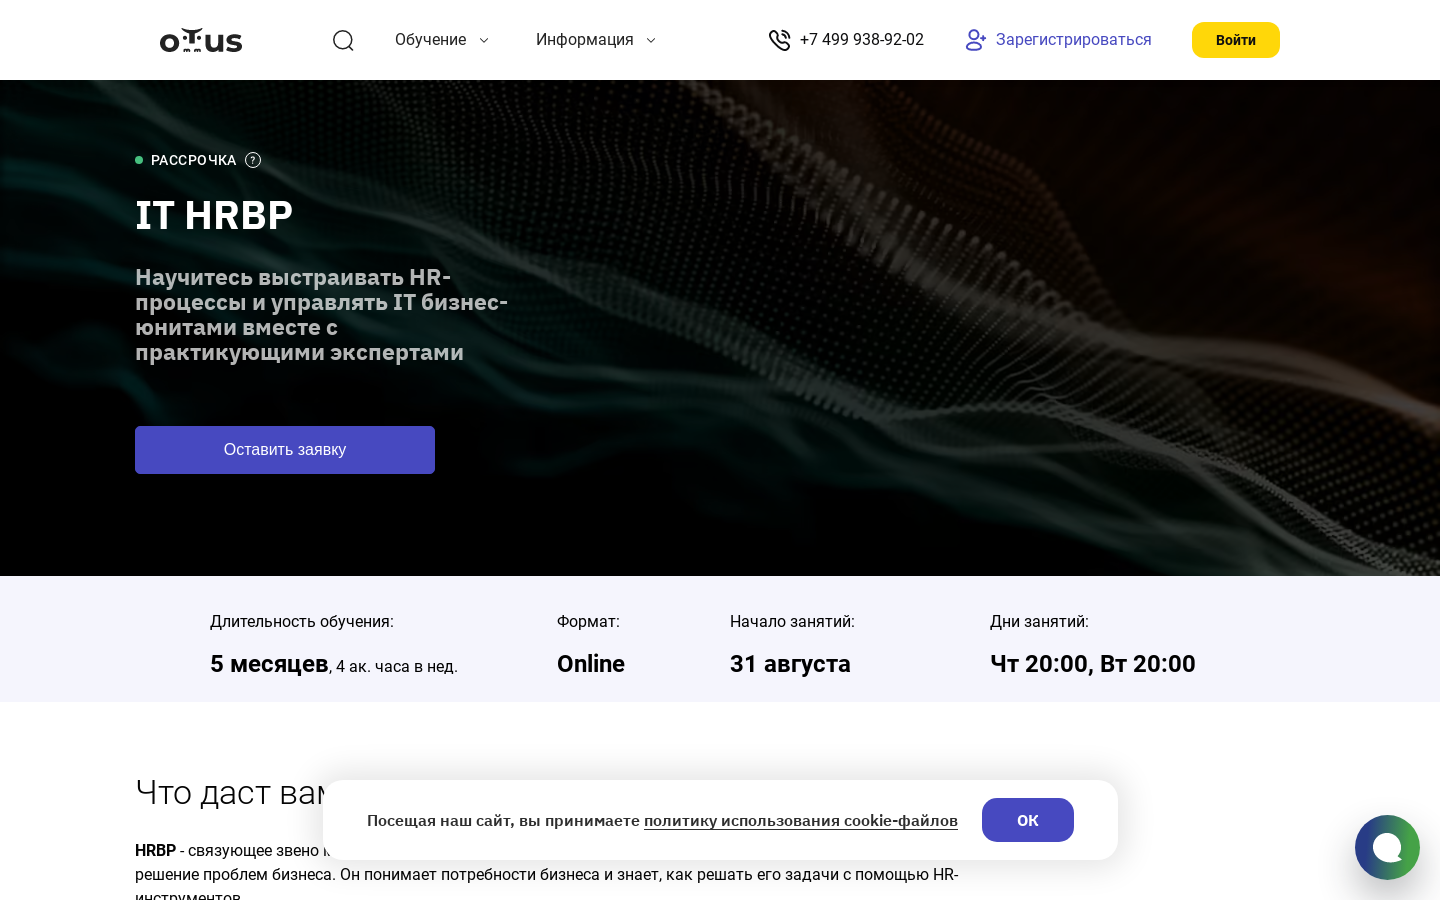Open the chat widget bubble

click(x=1387, y=847)
